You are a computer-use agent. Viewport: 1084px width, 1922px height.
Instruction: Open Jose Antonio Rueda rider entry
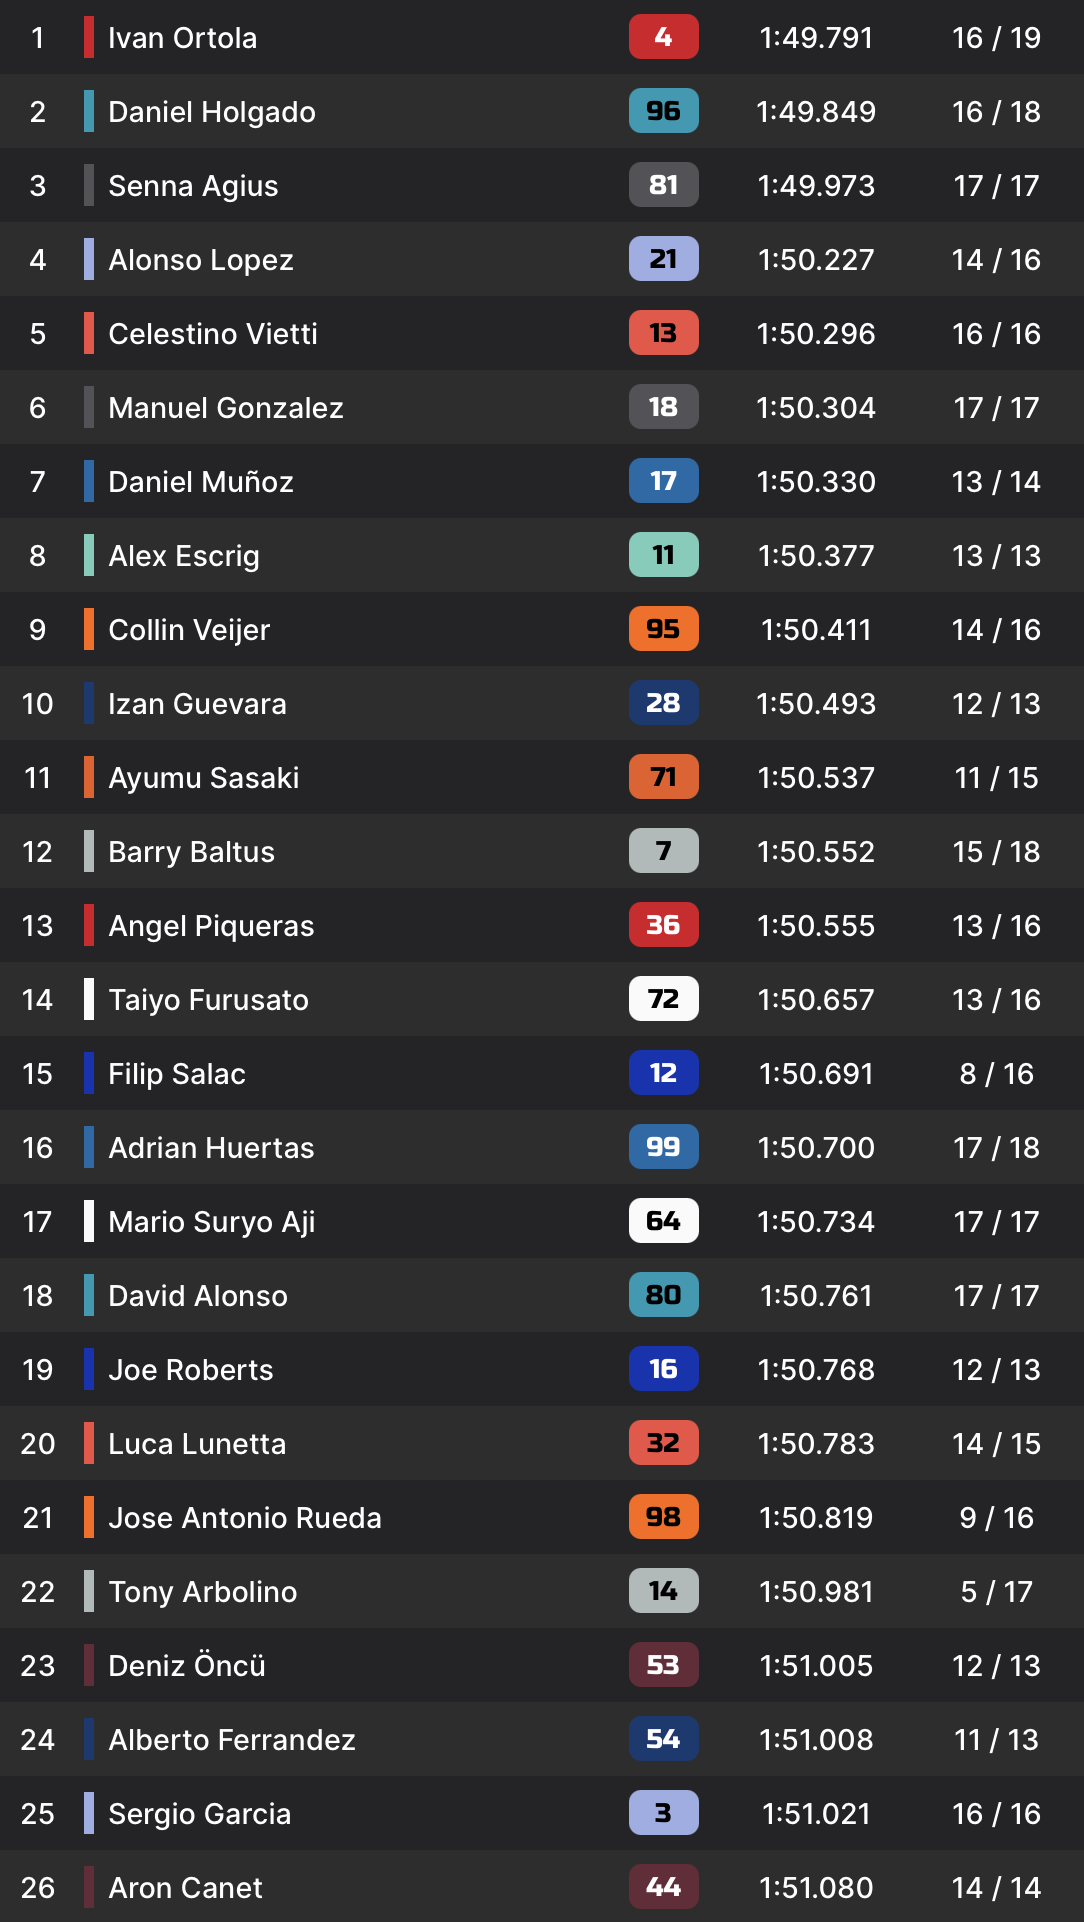pyautogui.click(x=542, y=1517)
